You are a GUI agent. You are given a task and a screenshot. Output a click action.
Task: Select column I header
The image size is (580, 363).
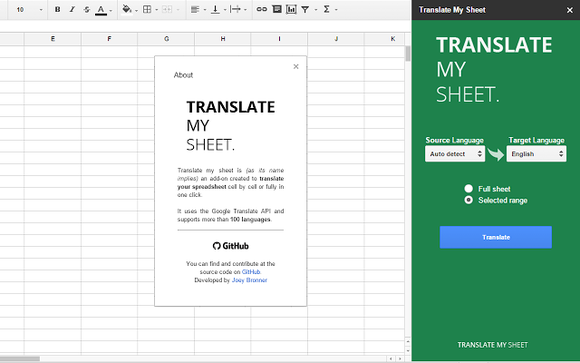(279, 39)
